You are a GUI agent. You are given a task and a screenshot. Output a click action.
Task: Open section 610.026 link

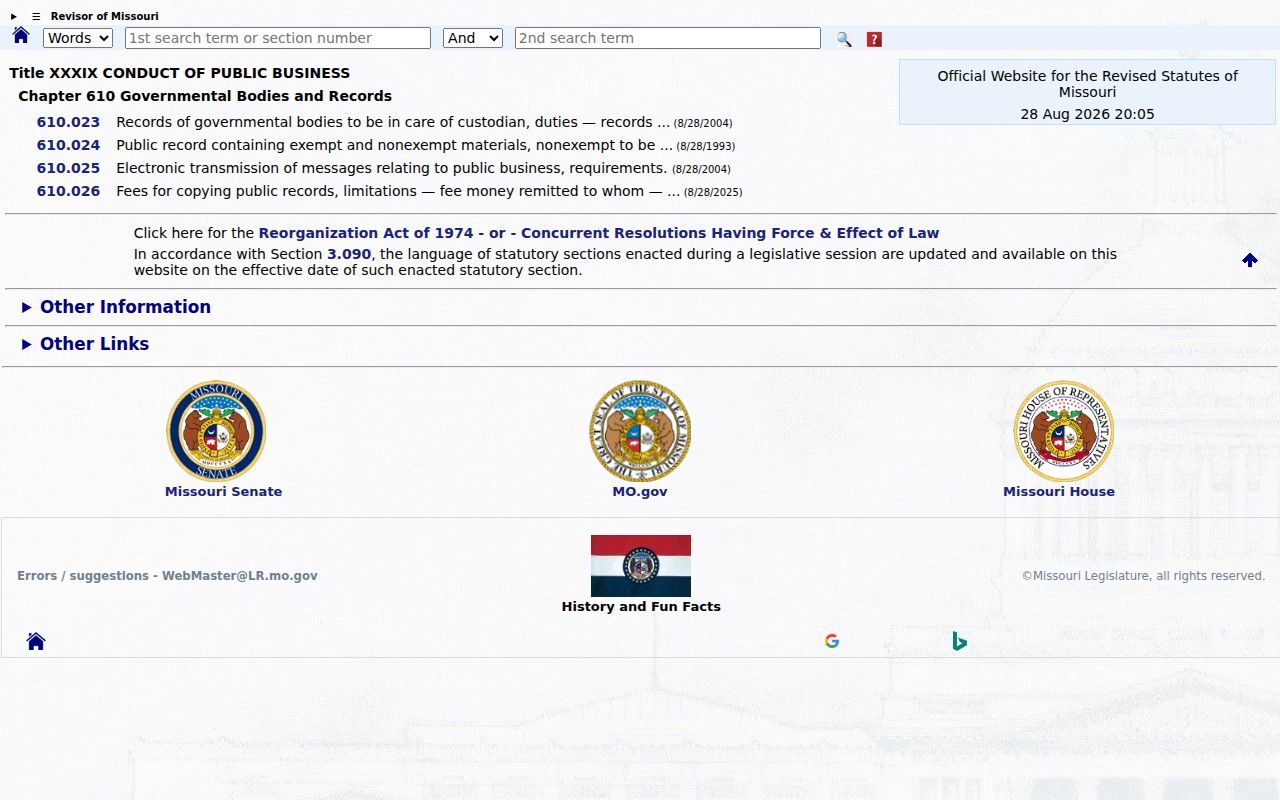(68, 191)
